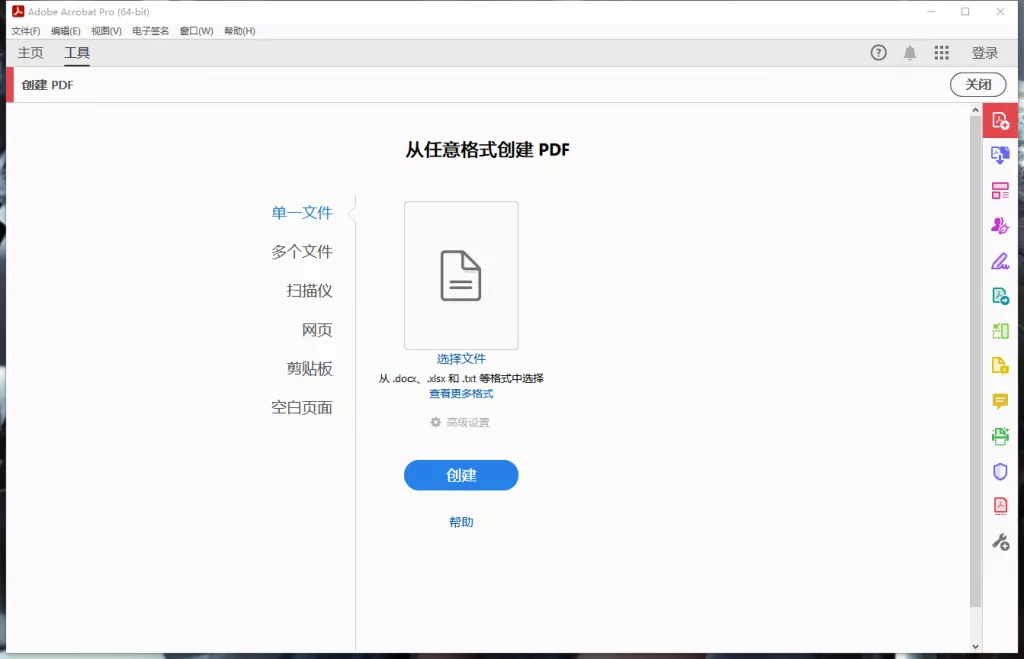The height and width of the screenshot is (659, 1024).
Task: Select the 扫描仪 option
Action: 309,290
